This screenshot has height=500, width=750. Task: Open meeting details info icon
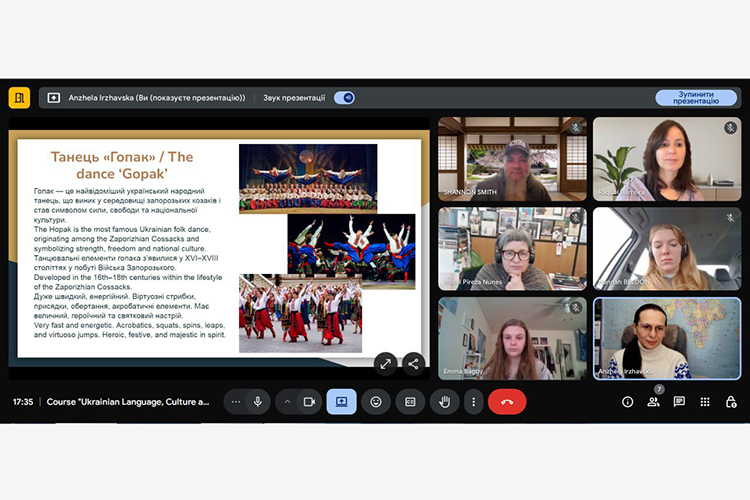627,401
